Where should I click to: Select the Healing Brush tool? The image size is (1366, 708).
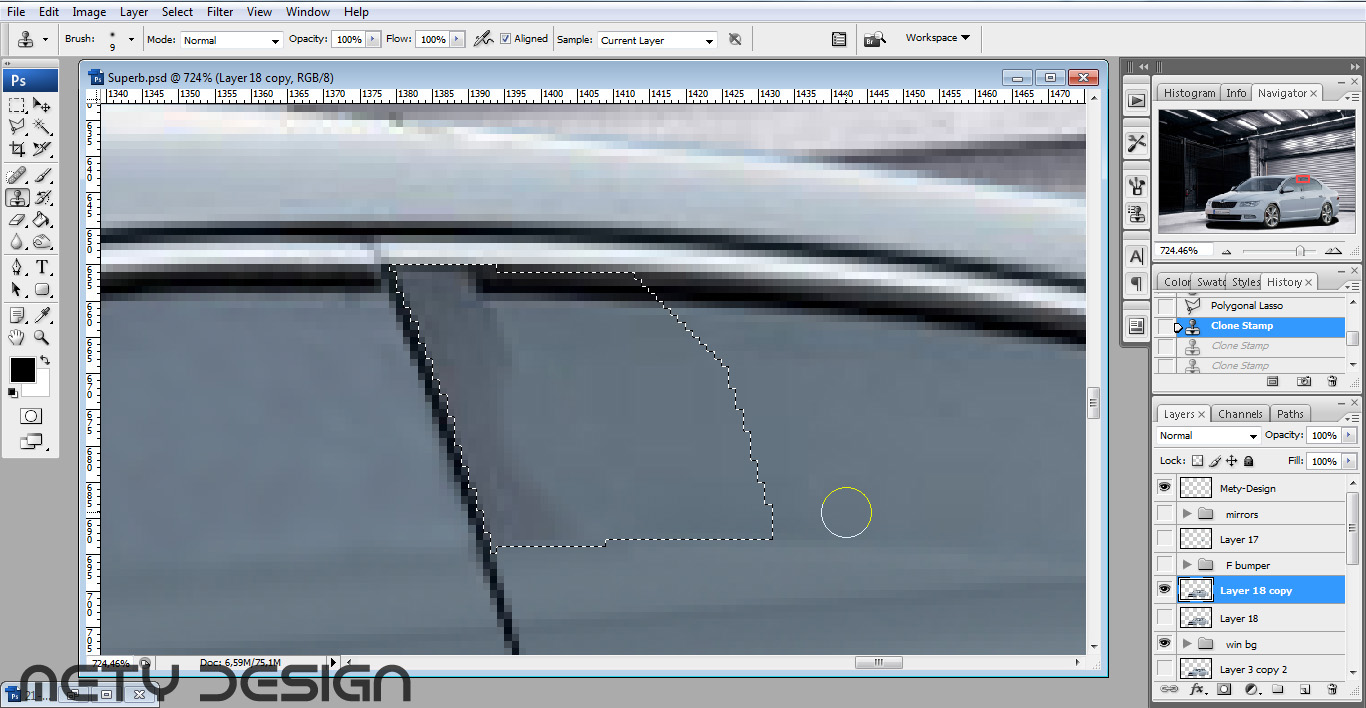(17, 175)
